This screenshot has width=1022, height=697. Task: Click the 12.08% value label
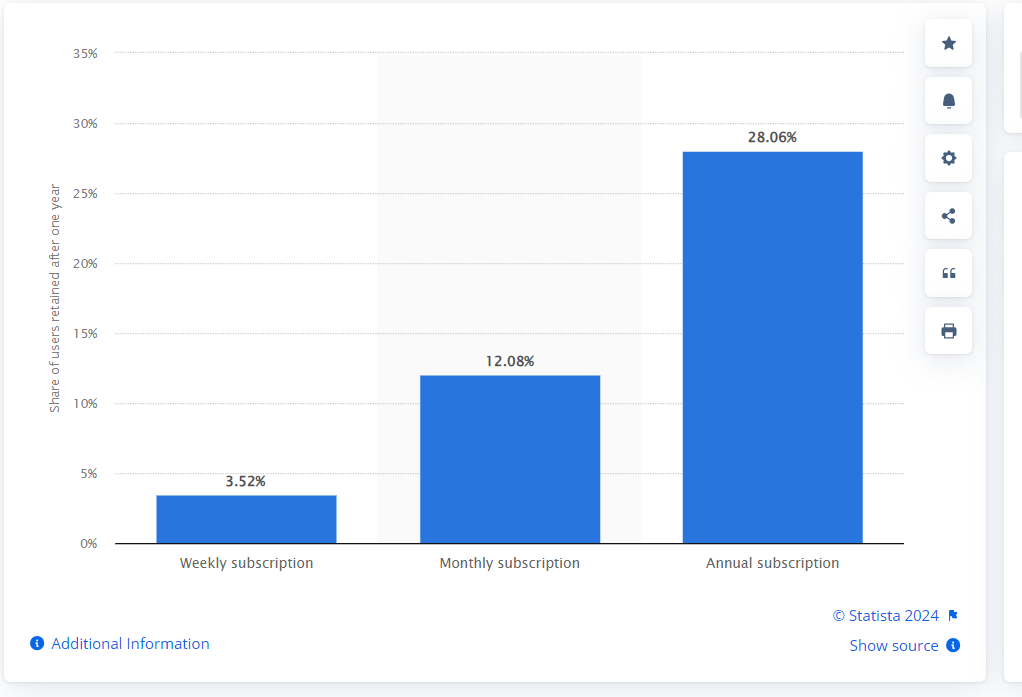pyautogui.click(x=510, y=361)
